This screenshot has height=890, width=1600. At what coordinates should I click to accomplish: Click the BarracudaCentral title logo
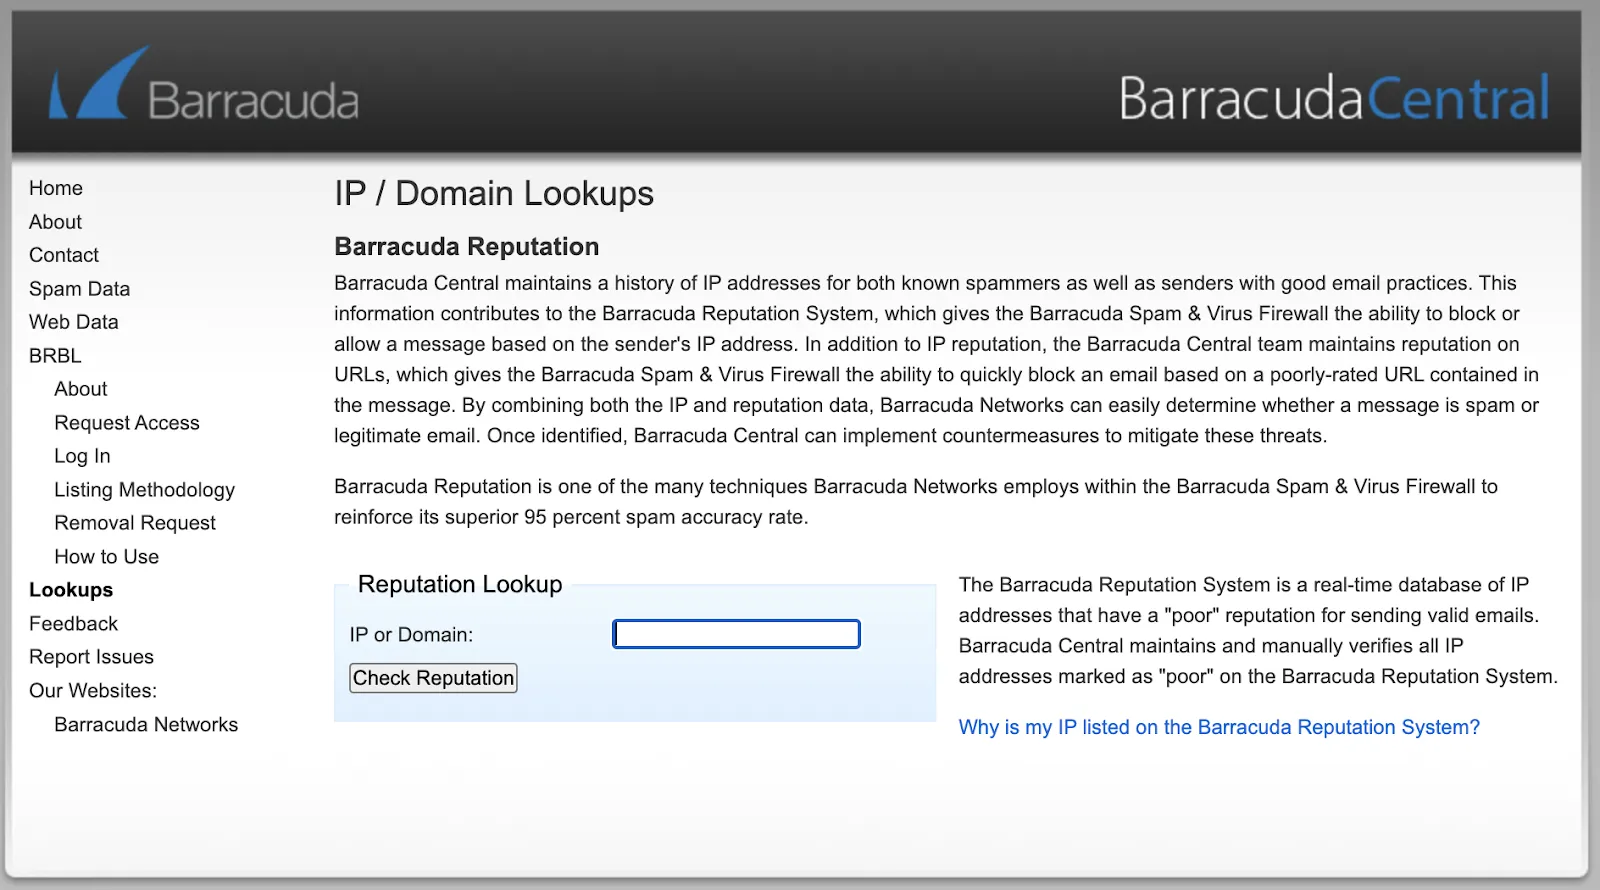click(1334, 98)
